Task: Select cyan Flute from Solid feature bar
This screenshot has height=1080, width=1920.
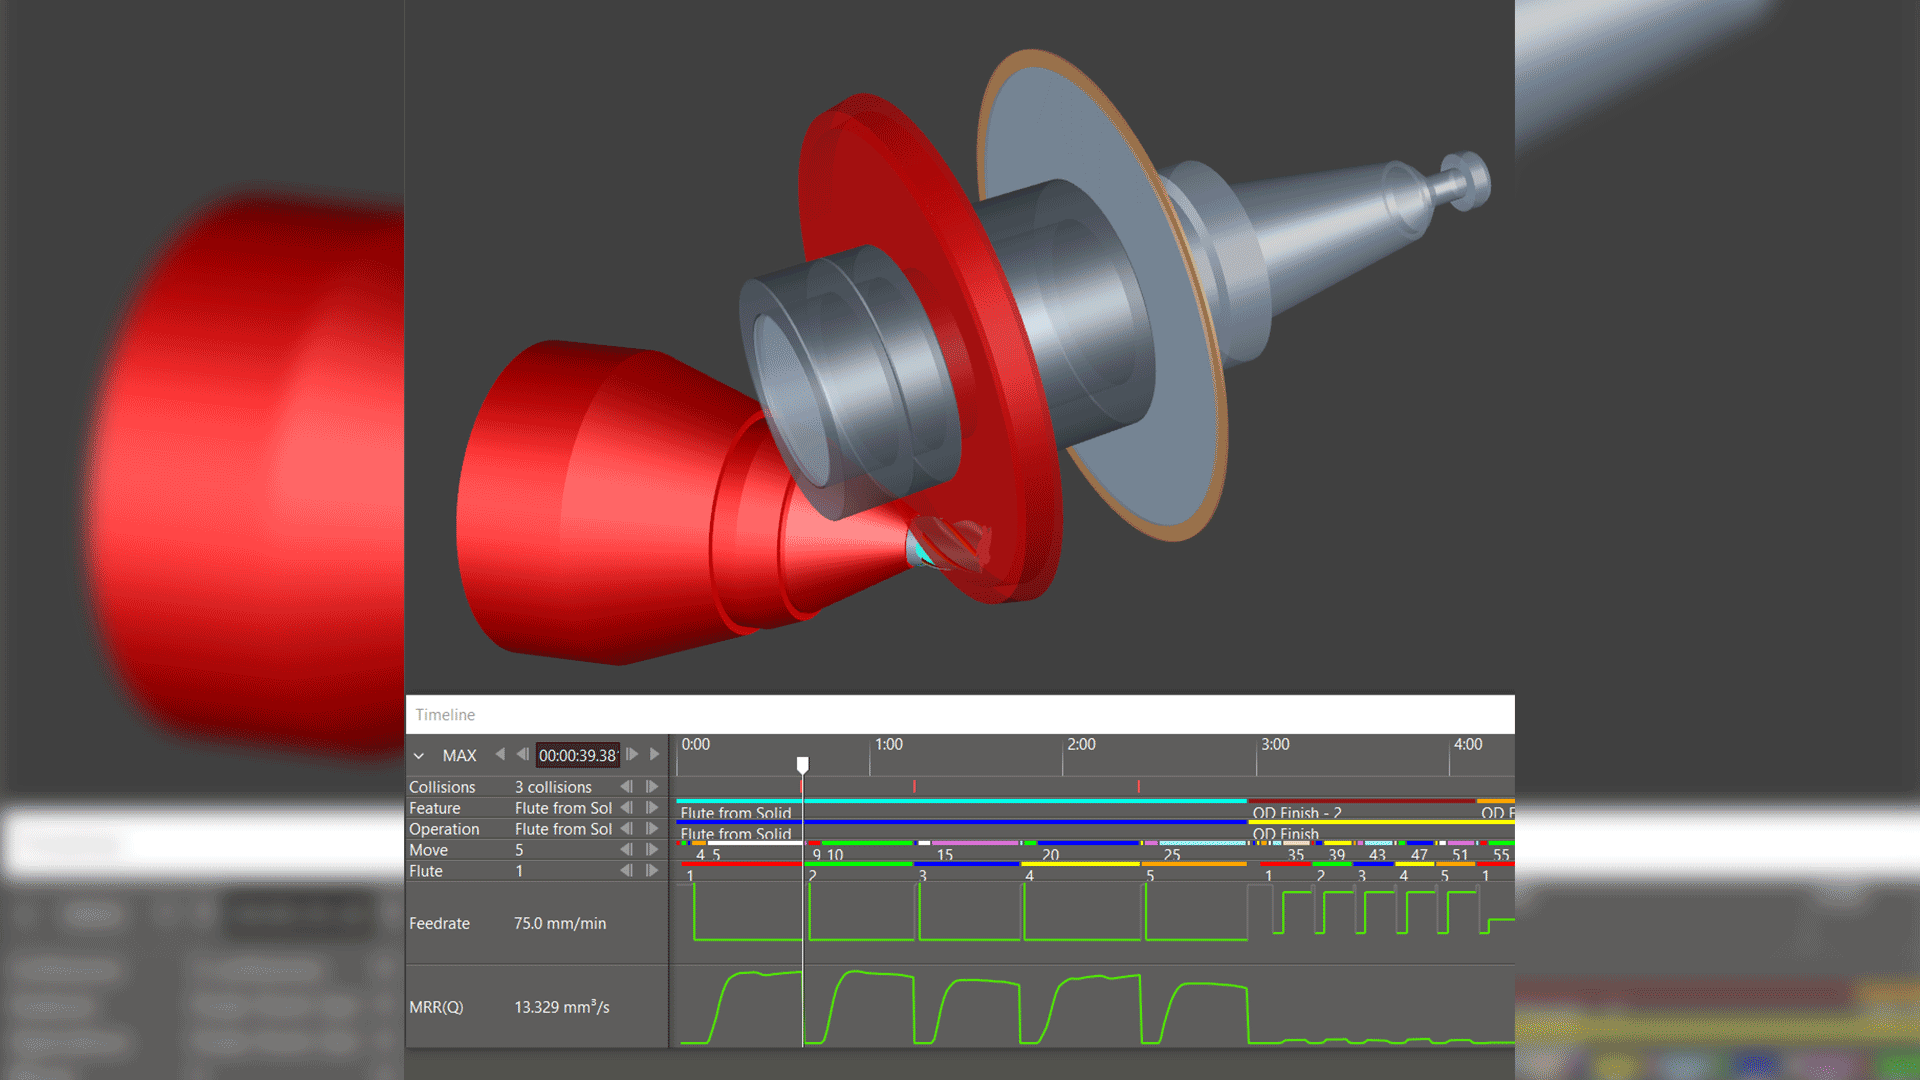Action: pos(962,801)
